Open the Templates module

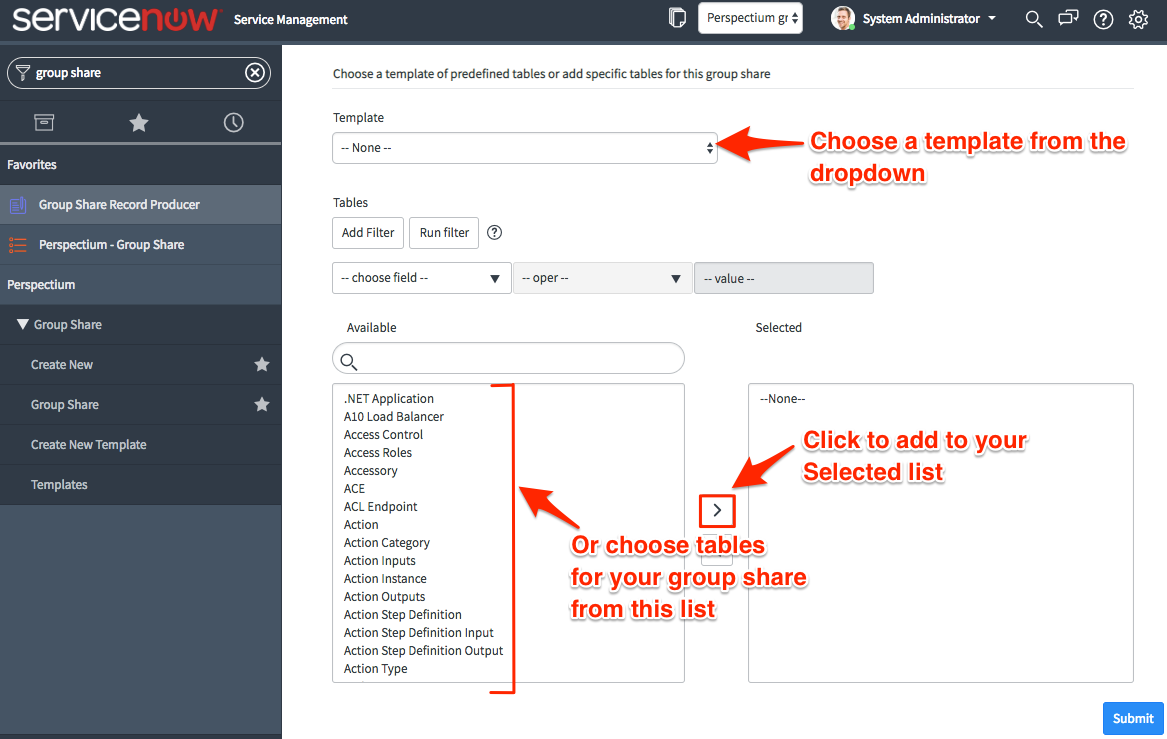point(59,484)
